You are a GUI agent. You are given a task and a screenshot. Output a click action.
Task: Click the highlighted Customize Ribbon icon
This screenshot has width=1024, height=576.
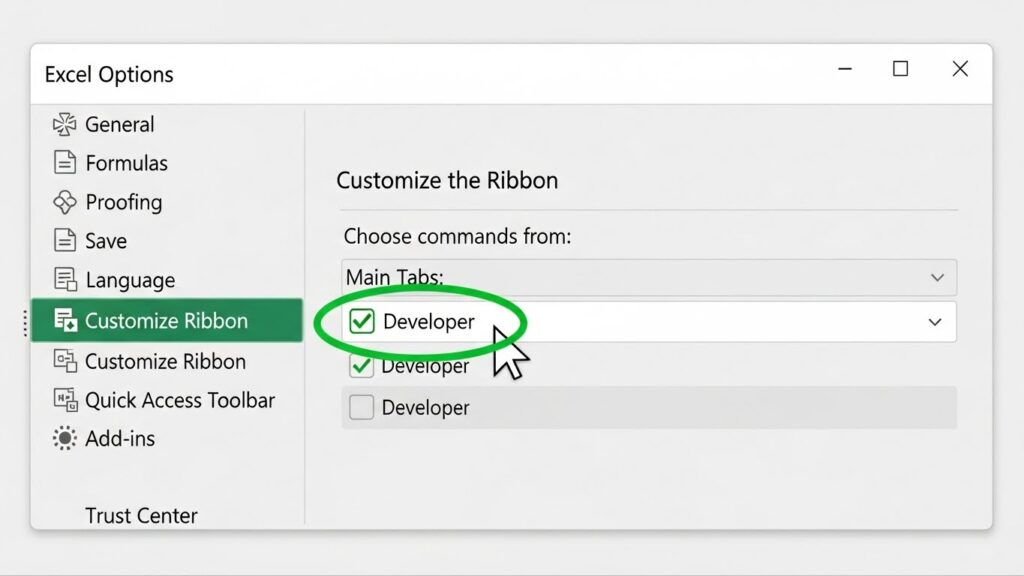65,320
